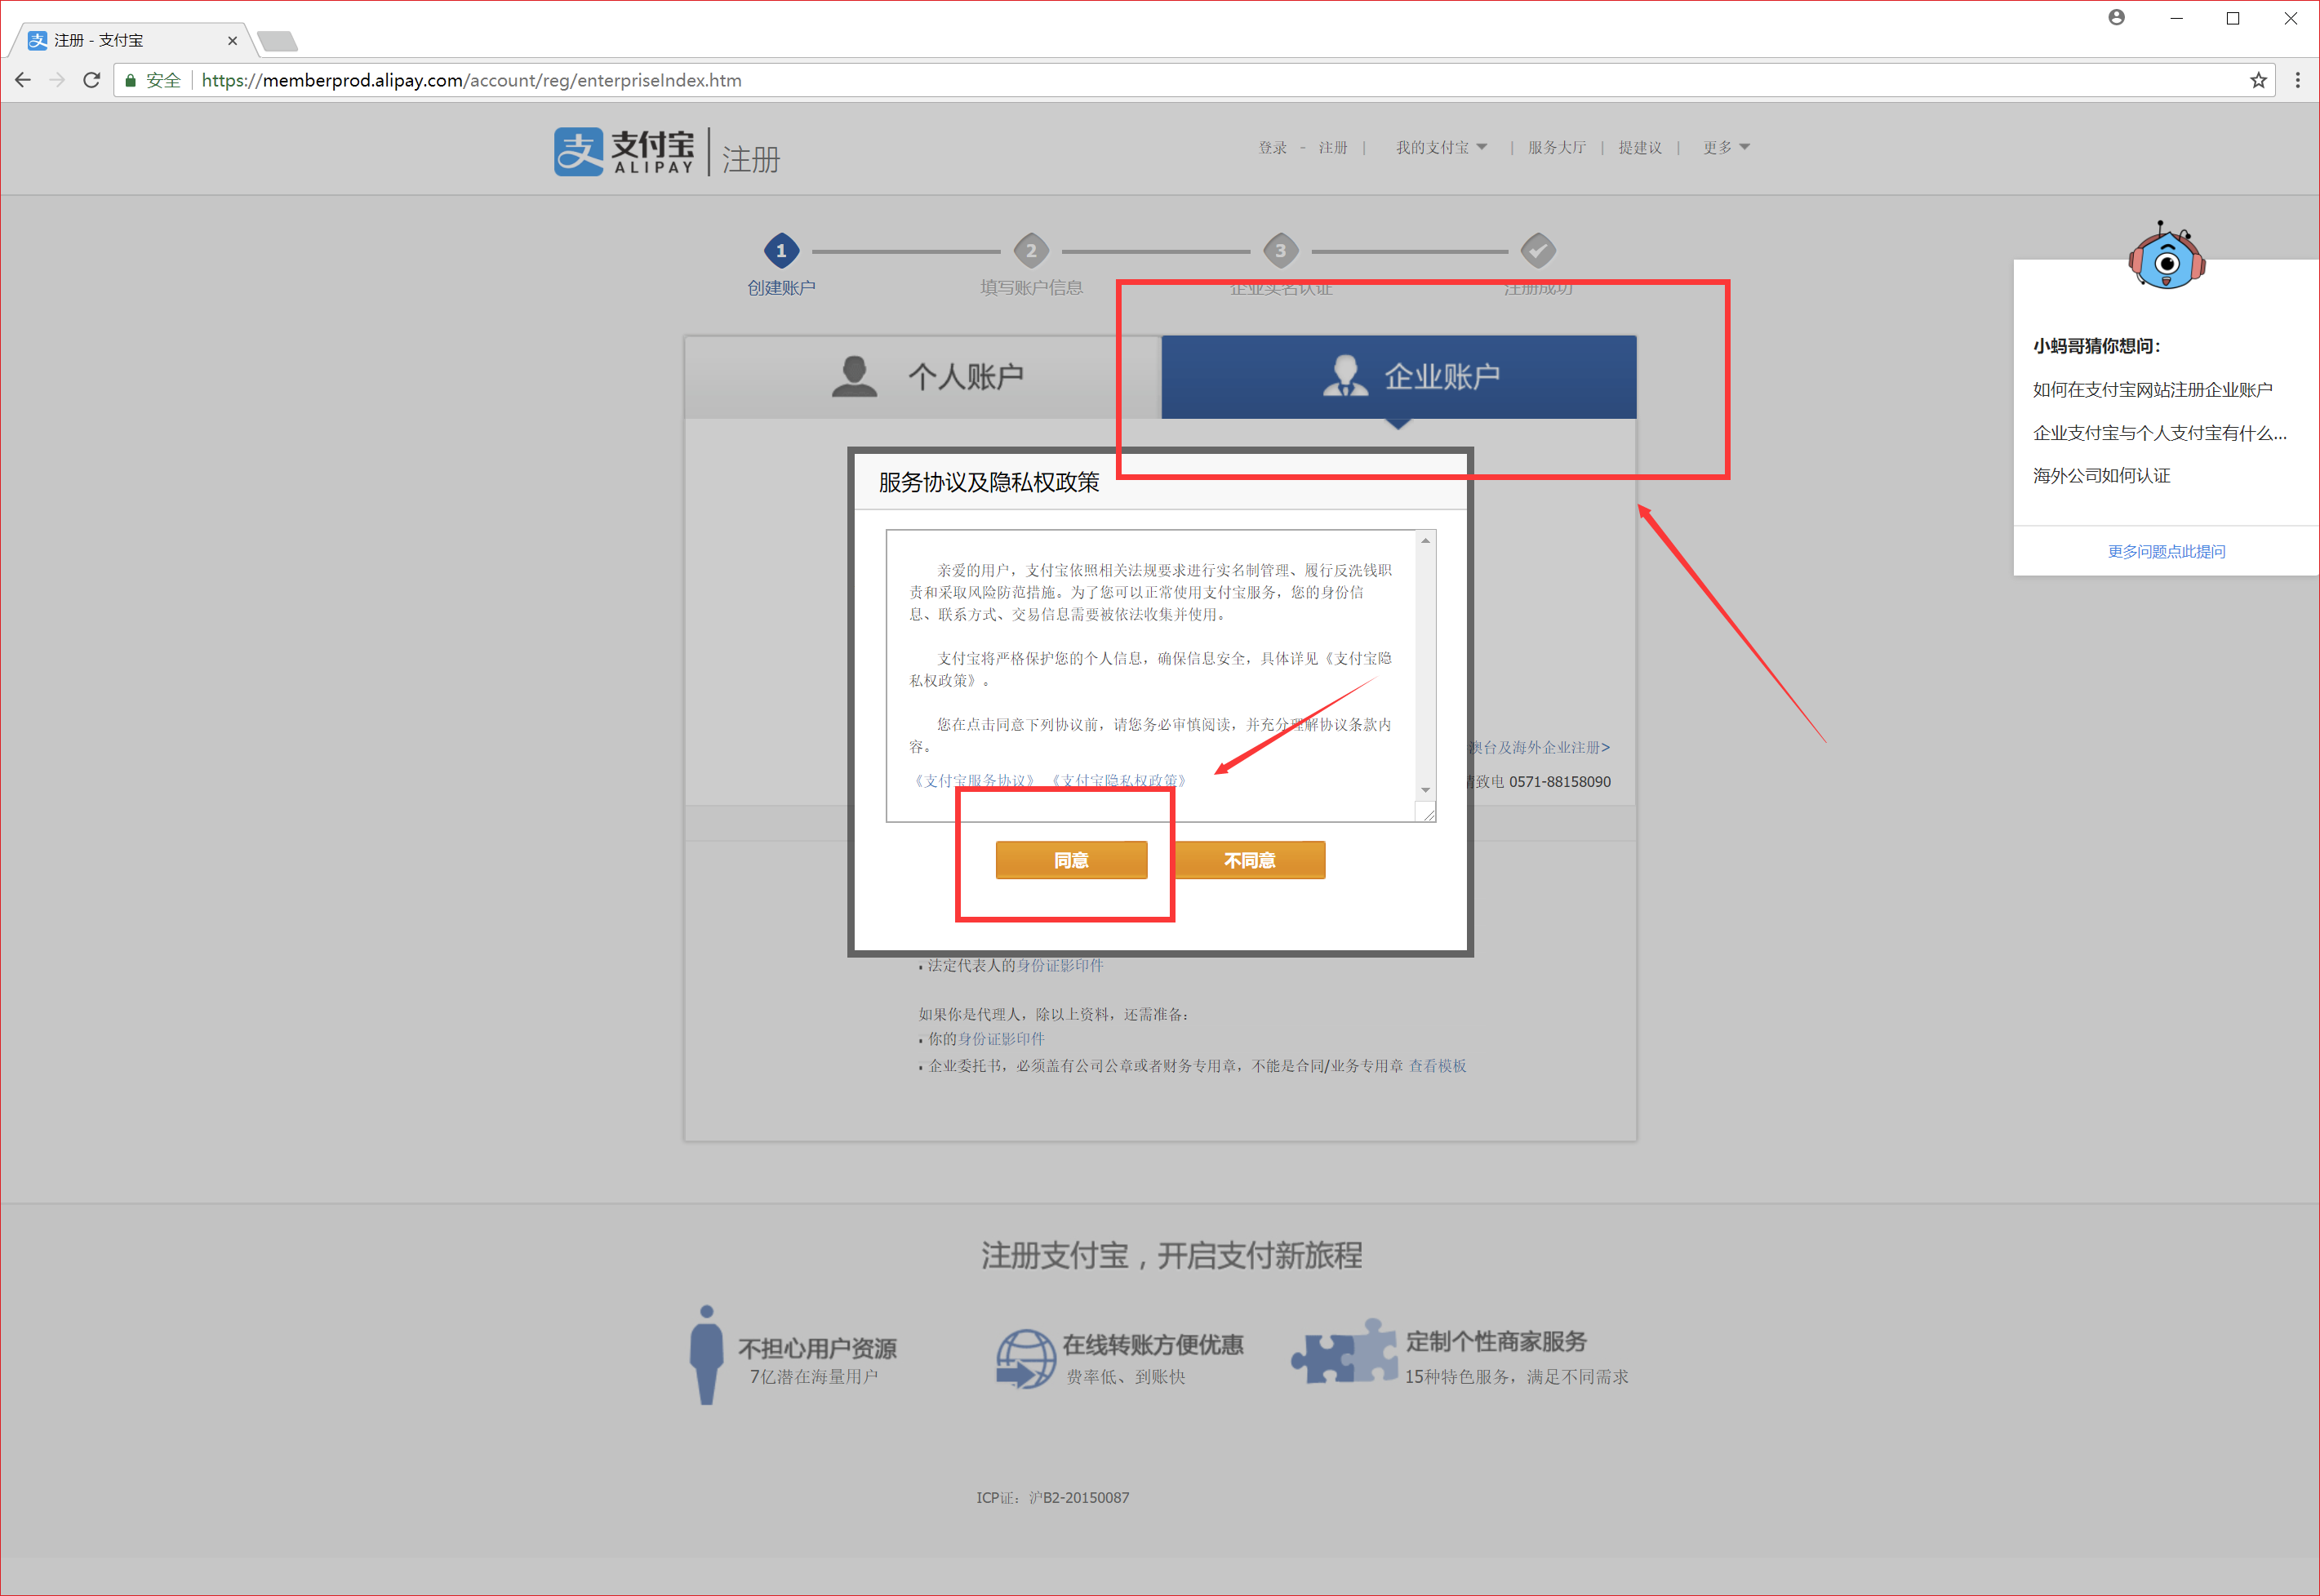Click the 不担心用户资源 person icon
This screenshot has width=2320, height=1596.
point(706,1355)
